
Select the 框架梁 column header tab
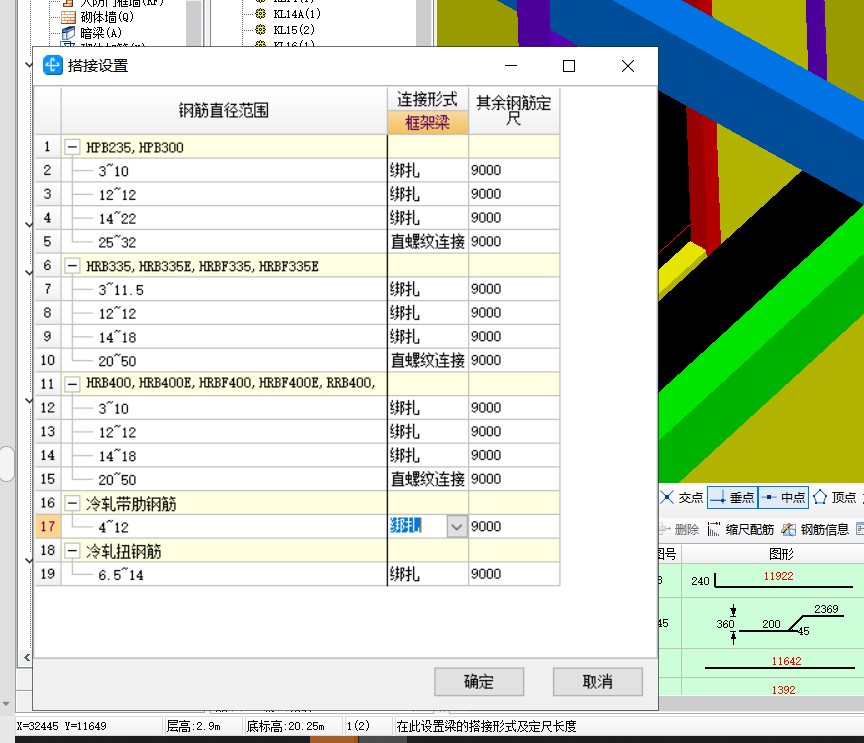coord(428,122)
